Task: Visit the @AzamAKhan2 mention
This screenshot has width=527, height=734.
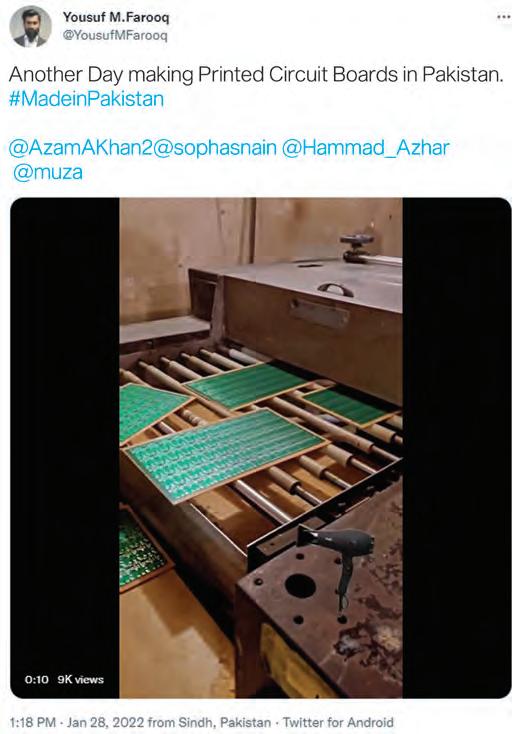Action: (81, 148)
